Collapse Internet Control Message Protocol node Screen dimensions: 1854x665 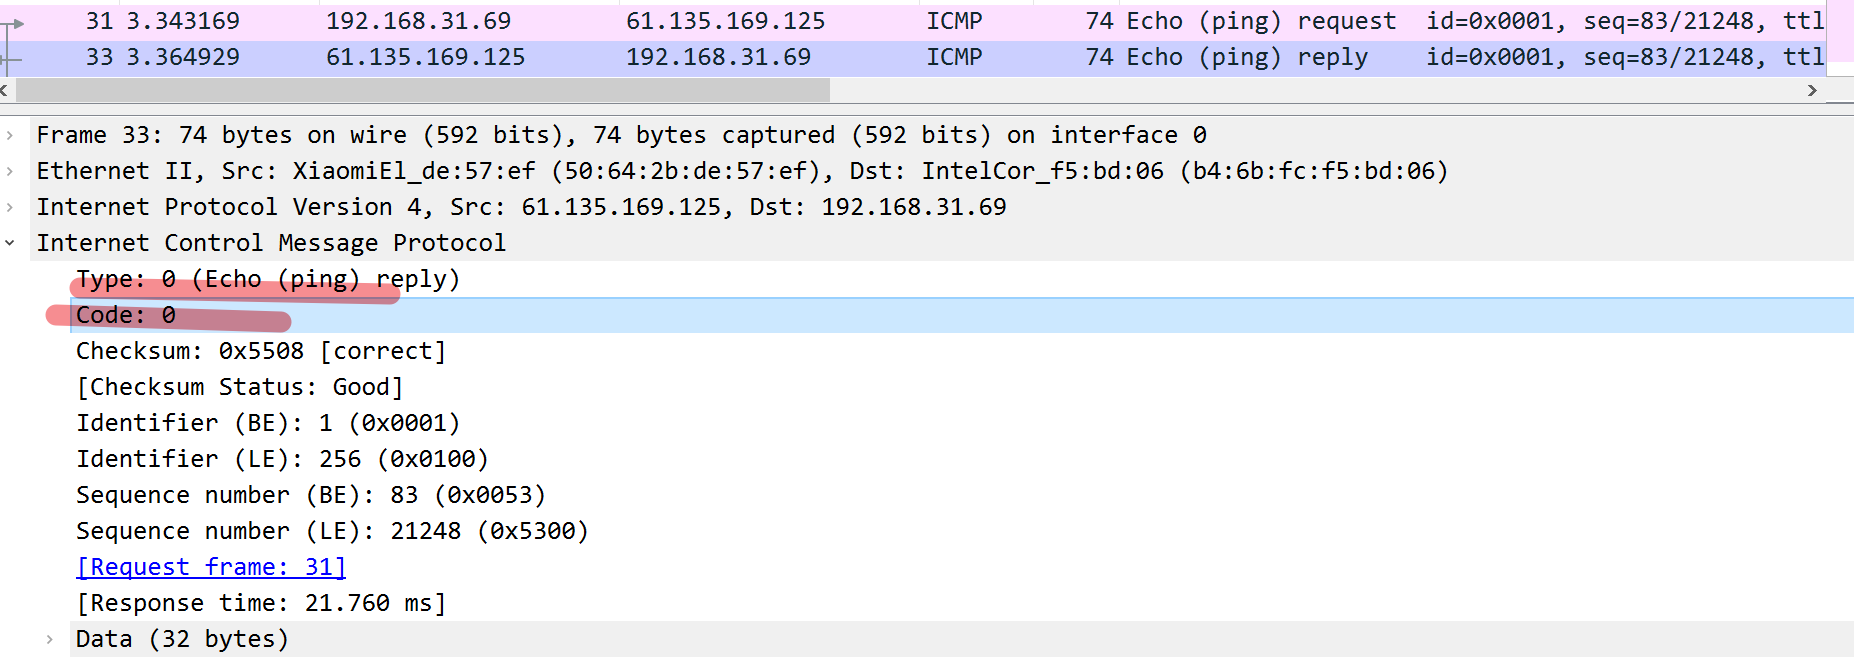click(x=10, y=243)
